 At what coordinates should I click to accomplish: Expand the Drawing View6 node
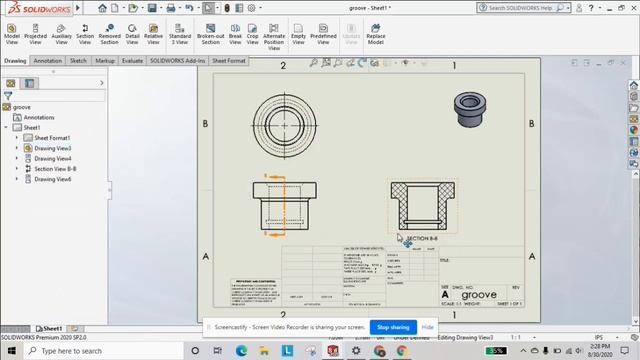(17, 179)
